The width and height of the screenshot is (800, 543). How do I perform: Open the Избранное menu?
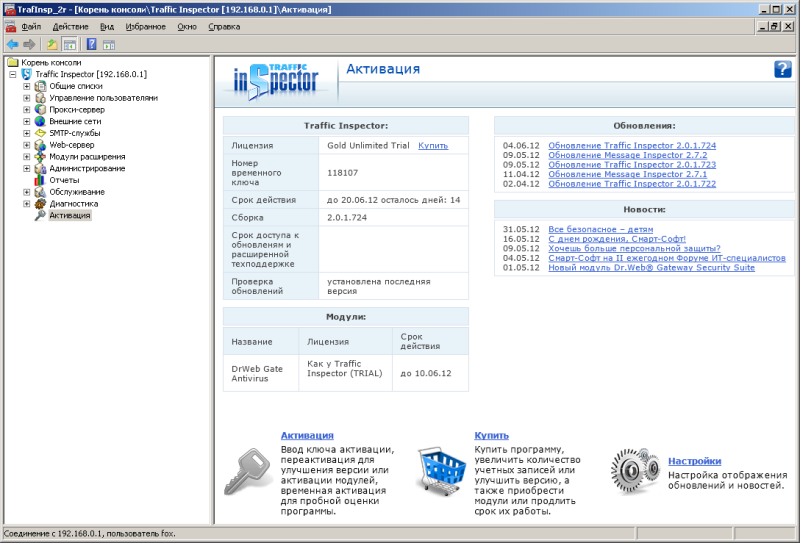(145, 27)
